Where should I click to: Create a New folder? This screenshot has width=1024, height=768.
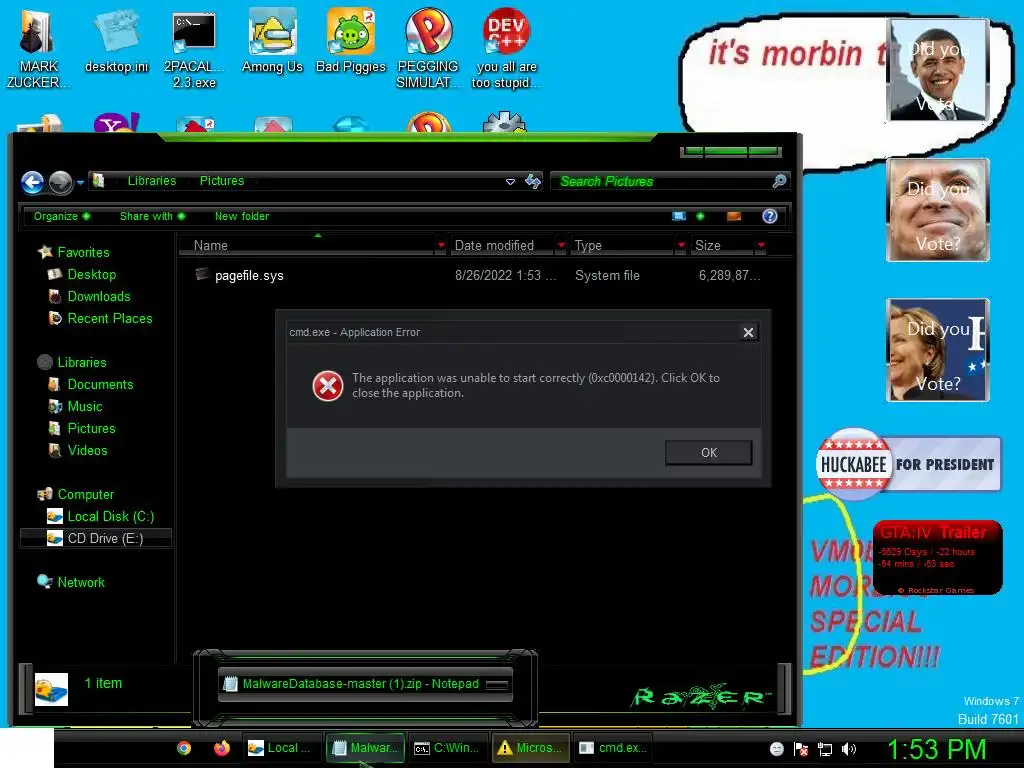click(242, 216)
